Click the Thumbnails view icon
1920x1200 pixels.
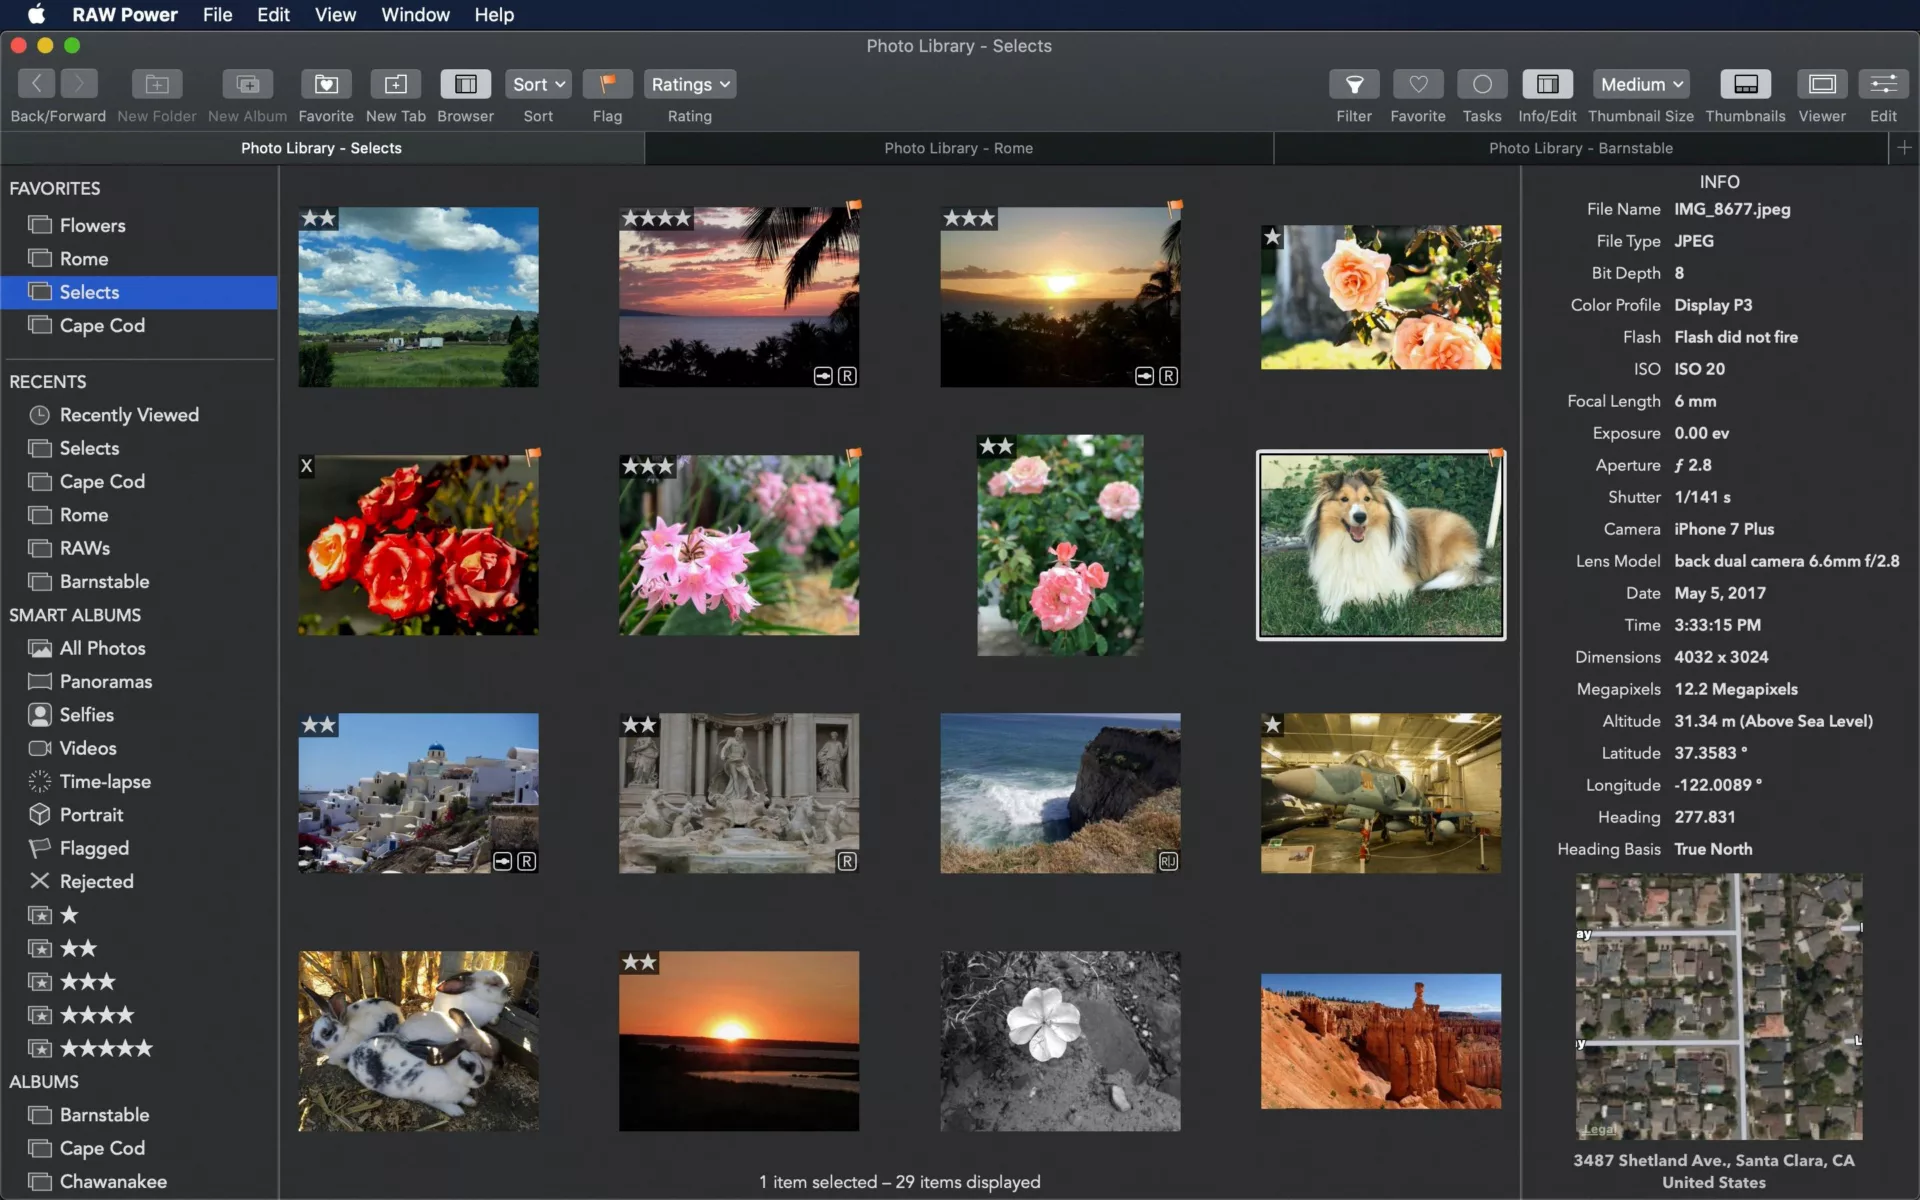(1744, 84)
